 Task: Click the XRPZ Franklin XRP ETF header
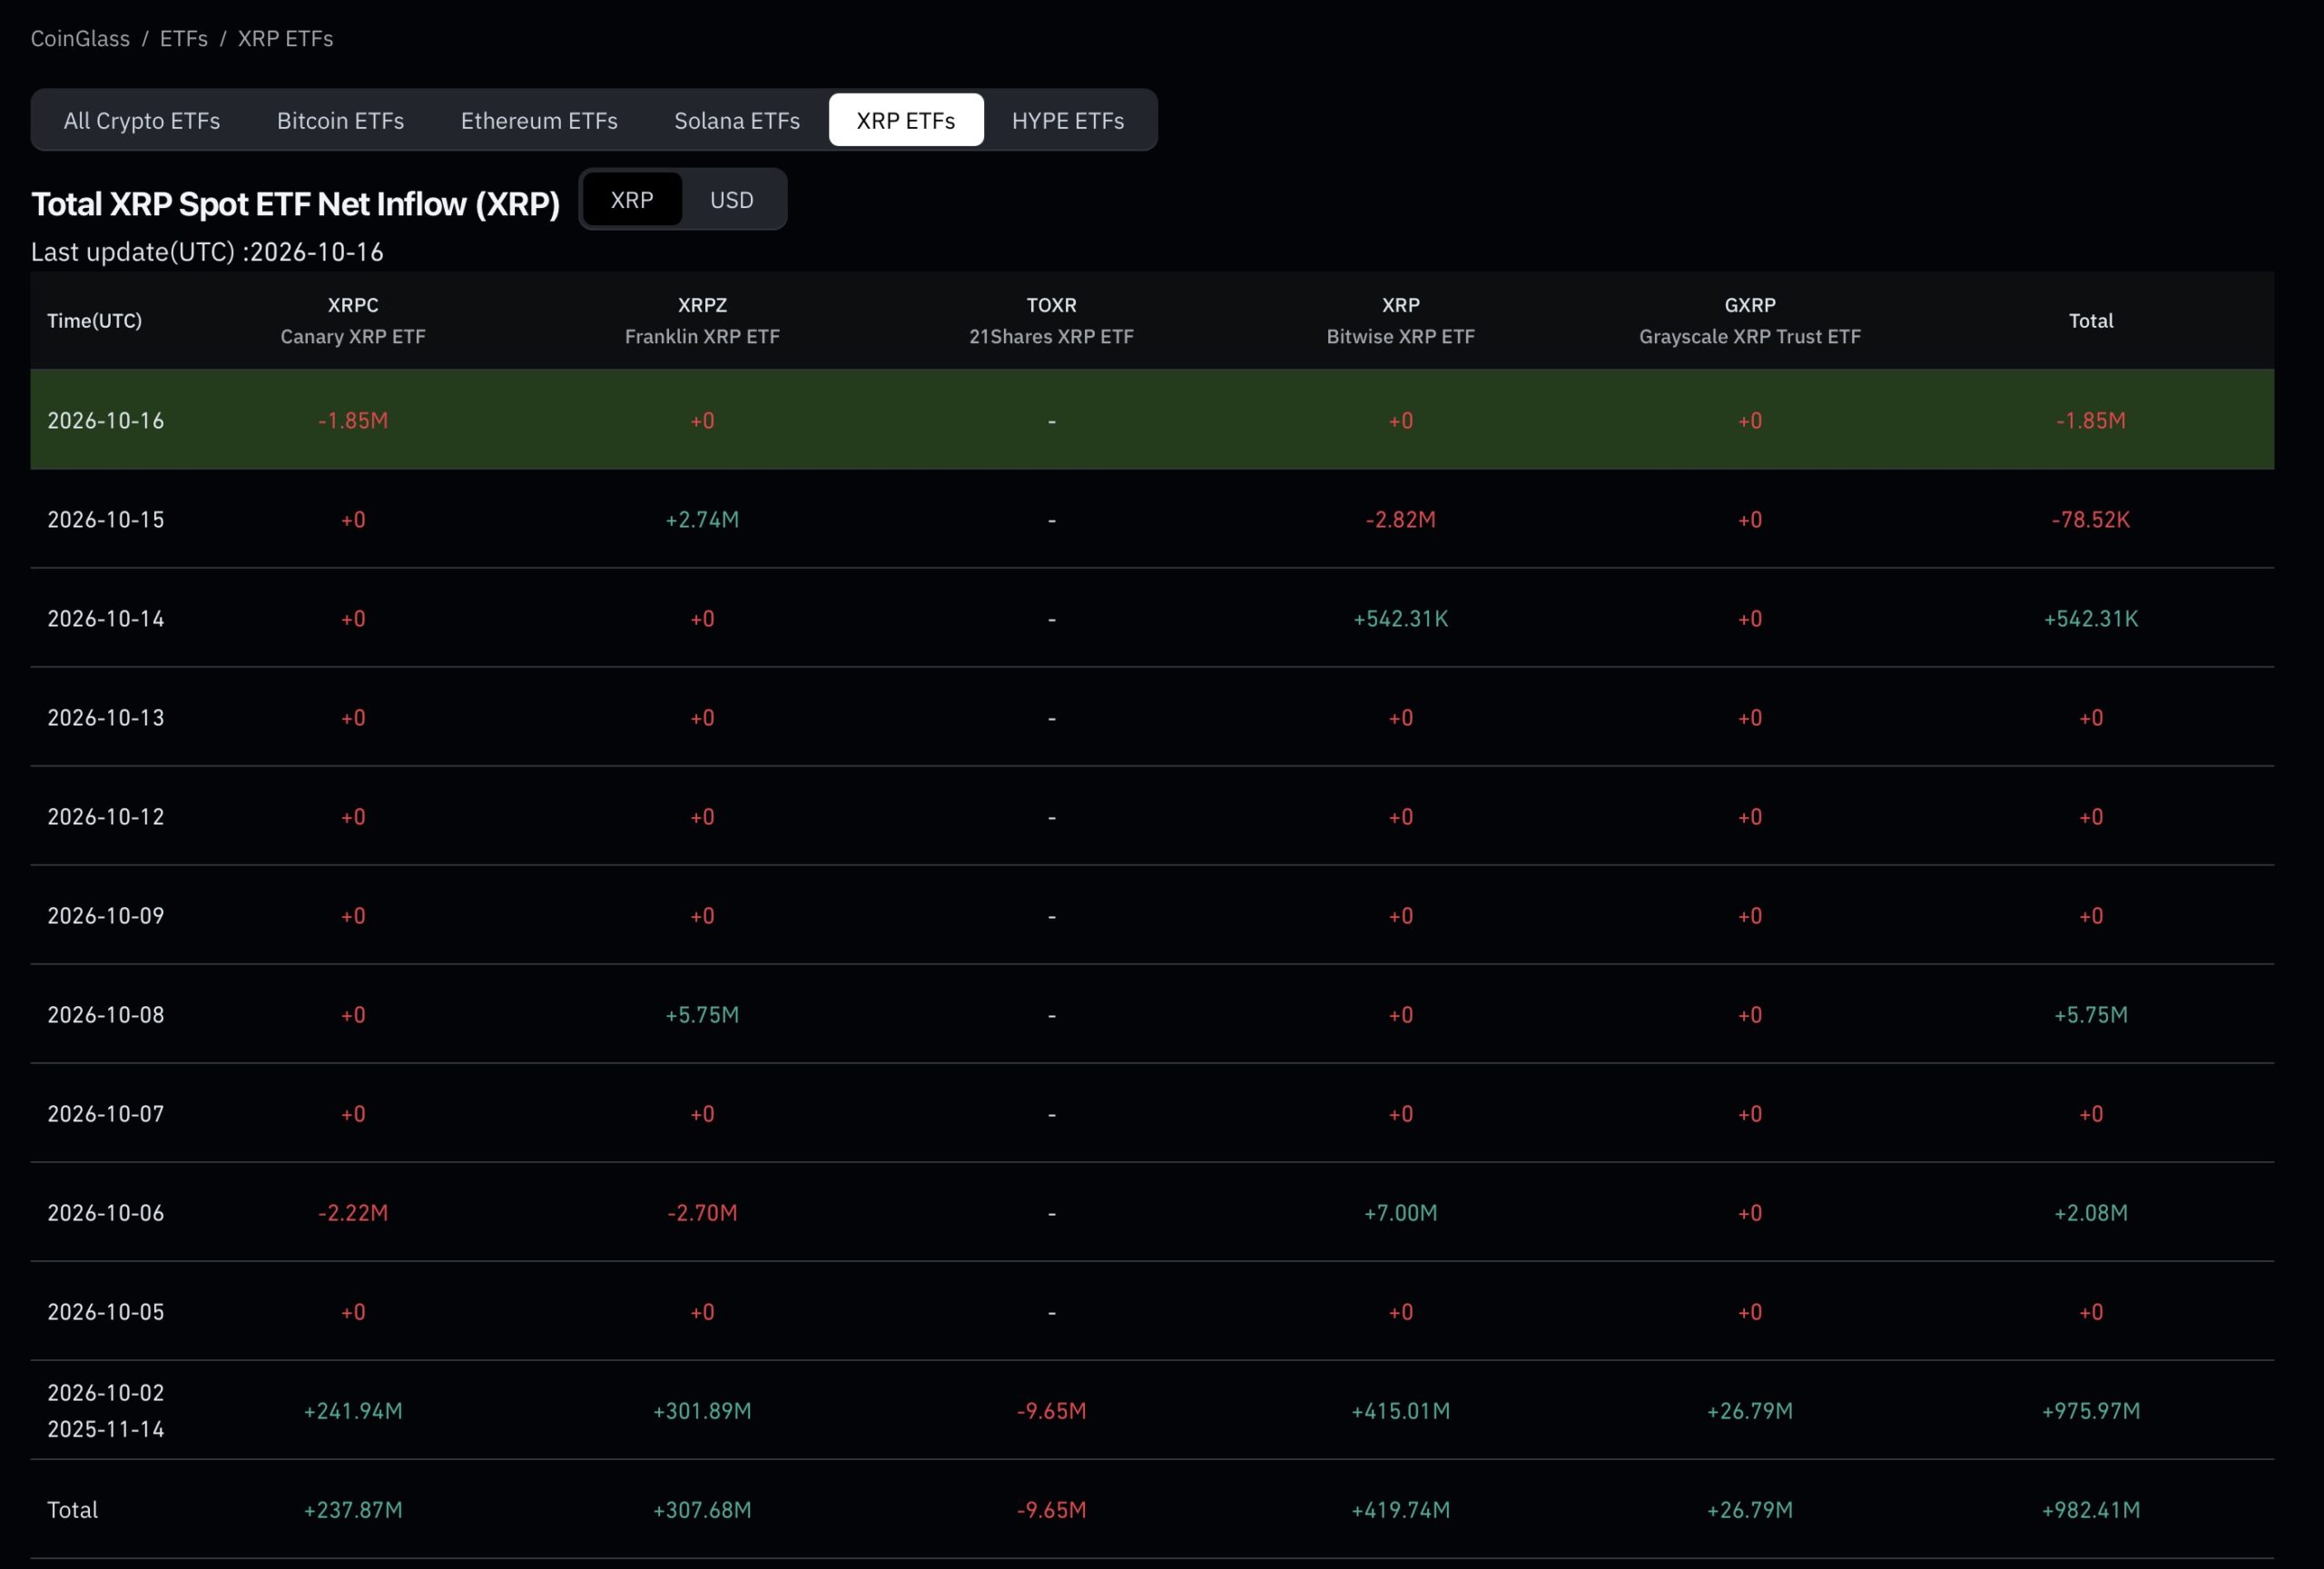click(x=702, y=320)
